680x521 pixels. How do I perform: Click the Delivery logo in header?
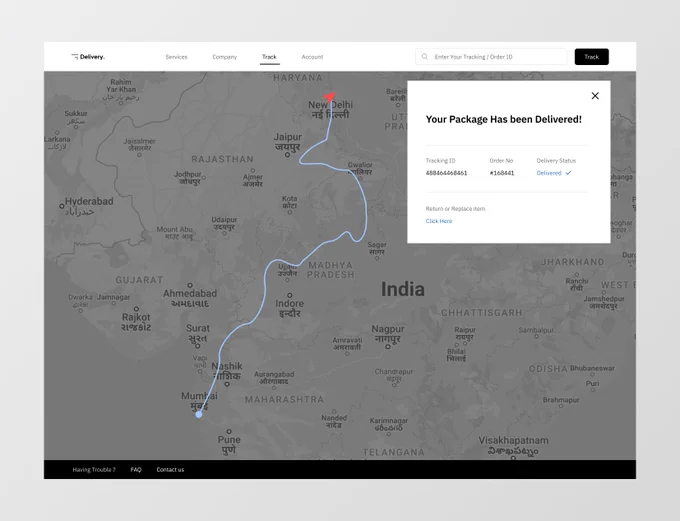coord(88,57)
